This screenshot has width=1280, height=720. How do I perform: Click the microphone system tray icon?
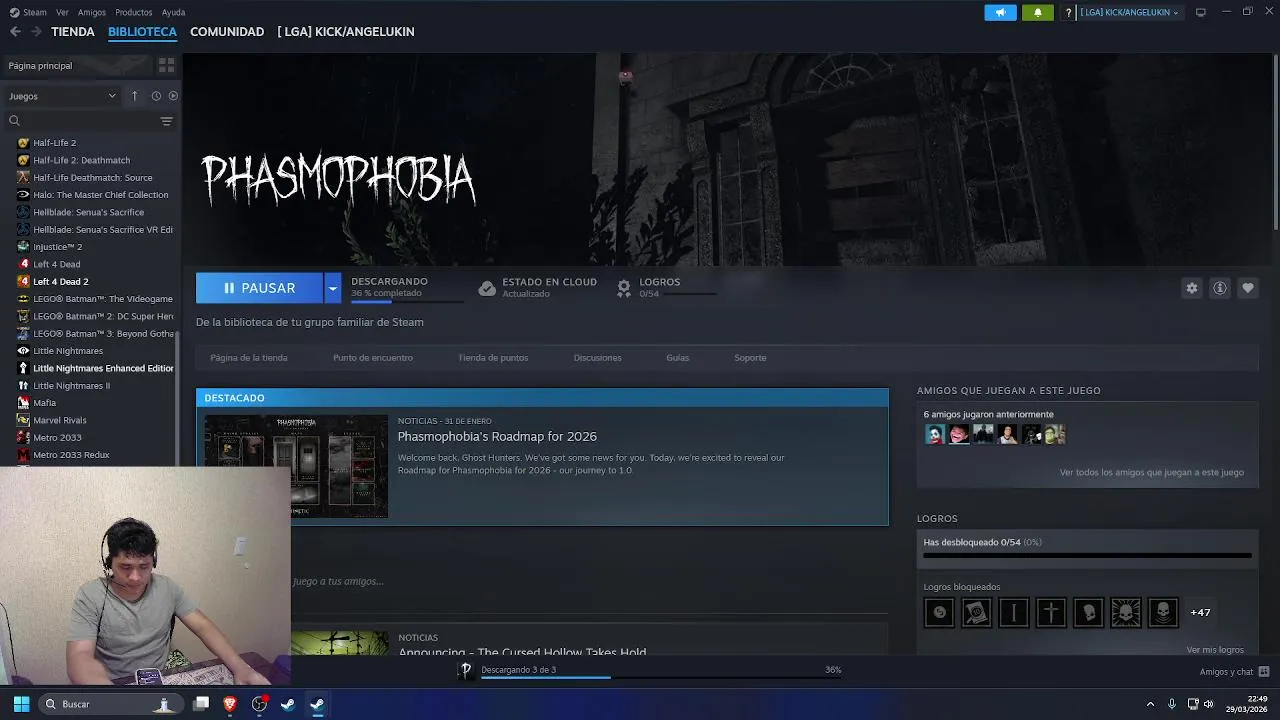[1171, 704]
